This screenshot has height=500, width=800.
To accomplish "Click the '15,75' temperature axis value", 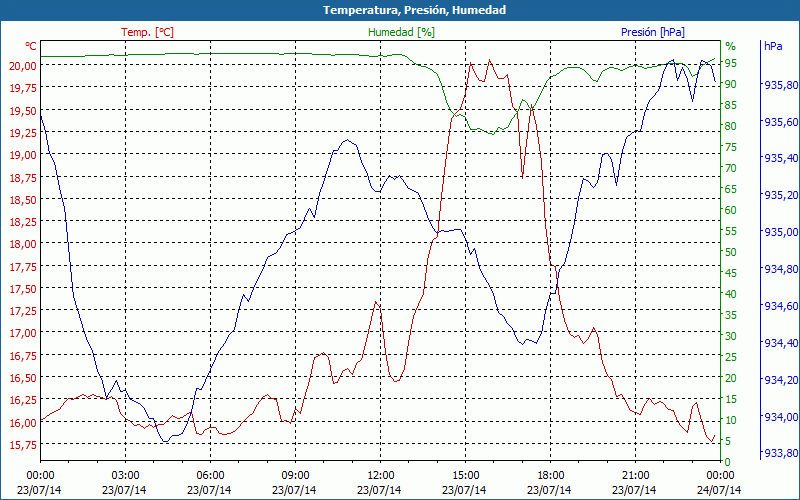I will [x=22, y=445].
